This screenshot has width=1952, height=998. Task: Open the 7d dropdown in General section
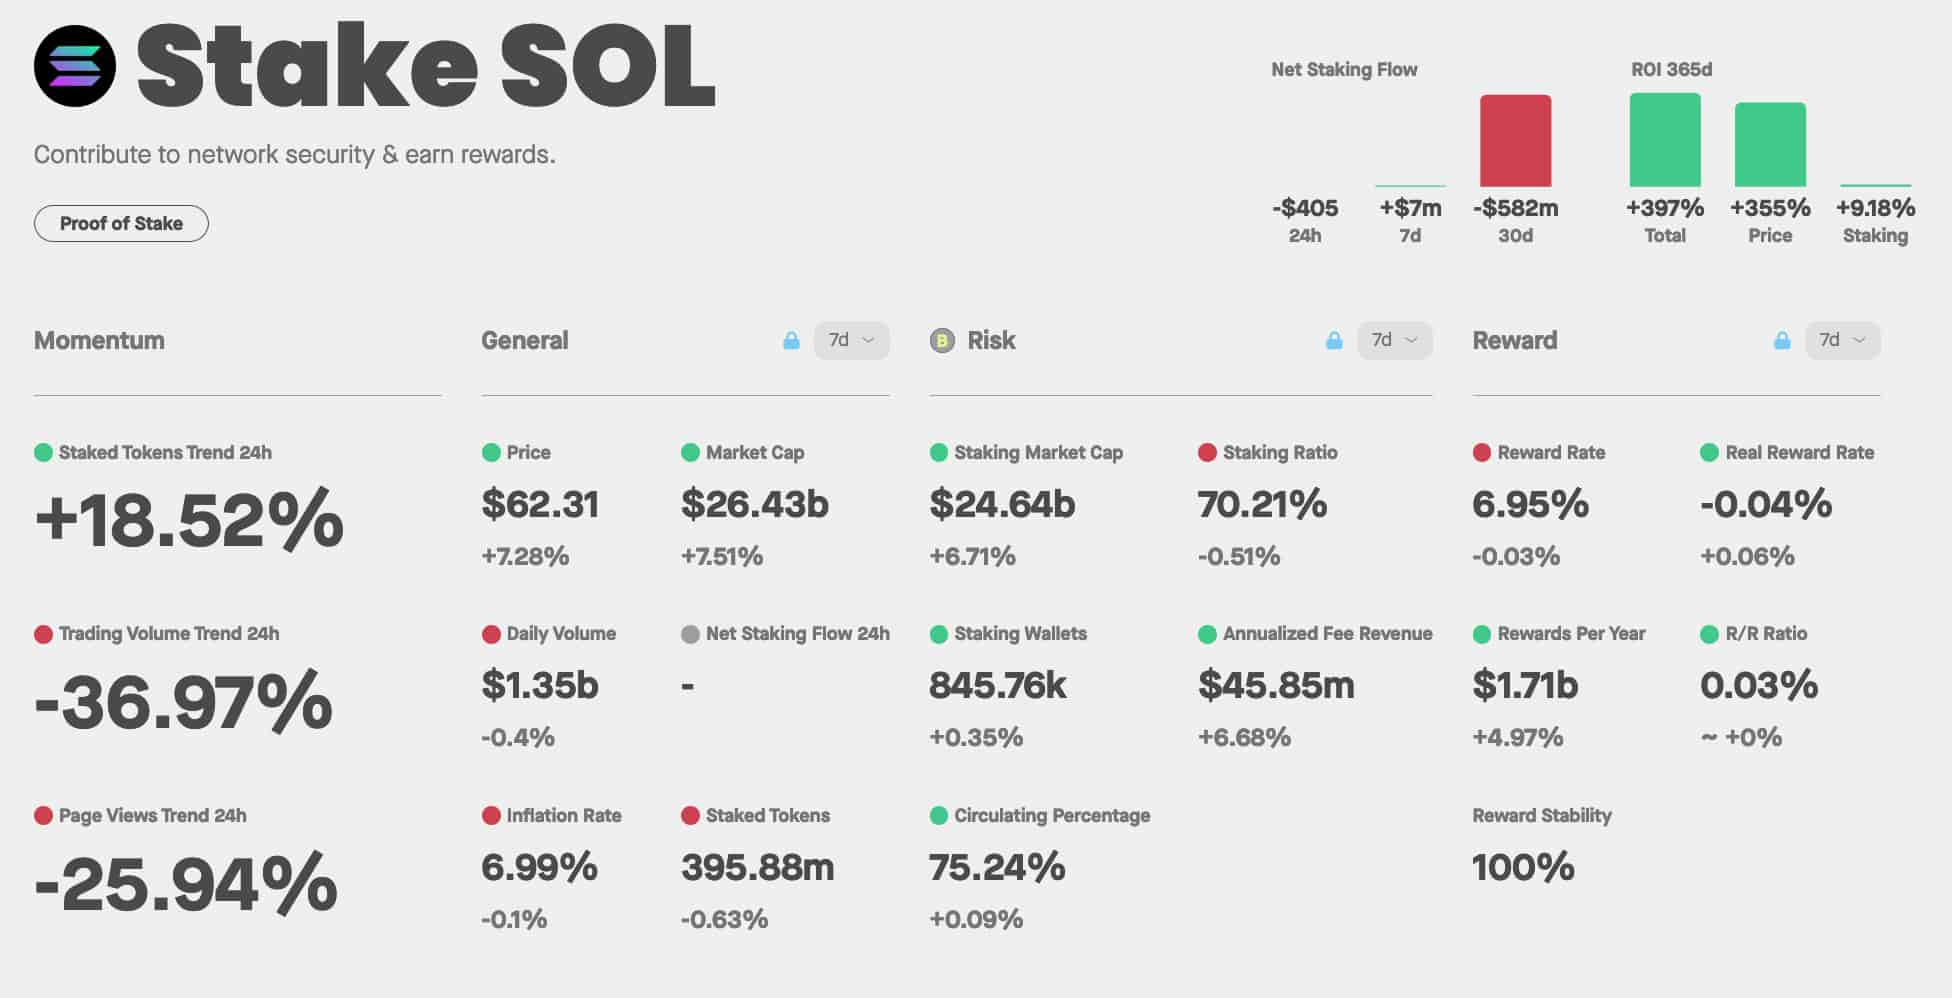851,340
